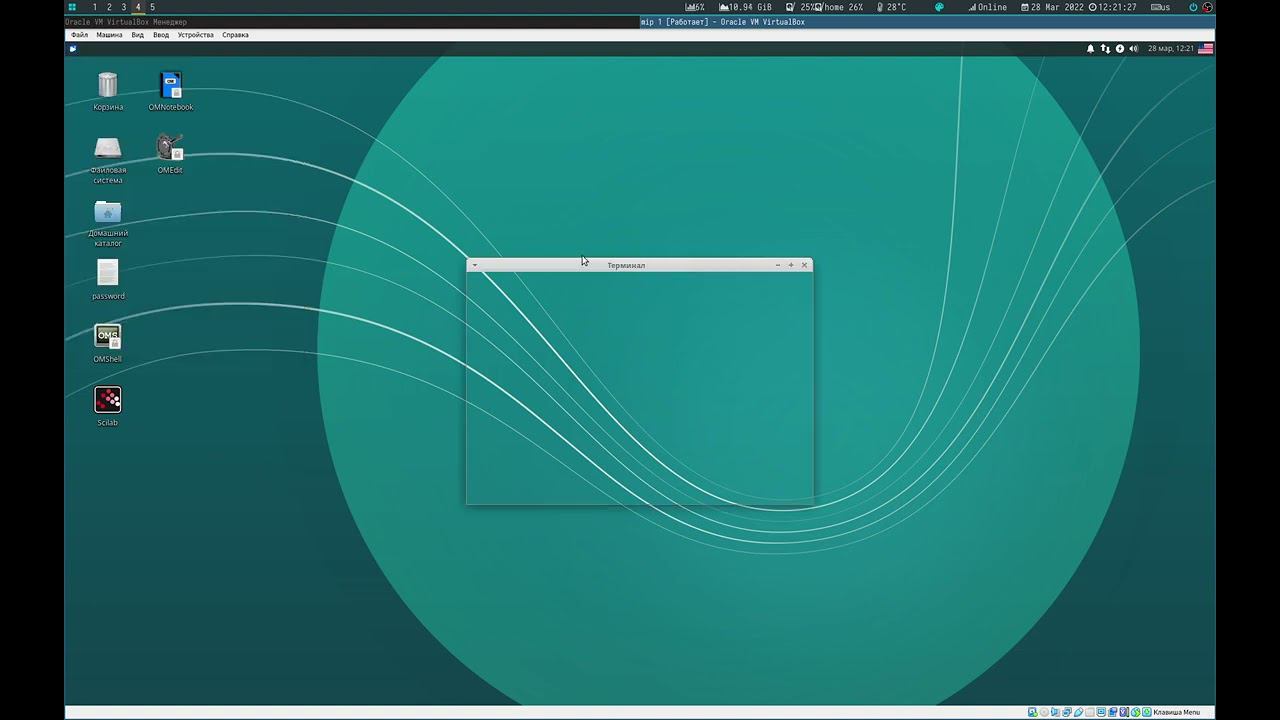Switch to workspace 1
The height and width of the screenshot is (720, 1280).
95,7
